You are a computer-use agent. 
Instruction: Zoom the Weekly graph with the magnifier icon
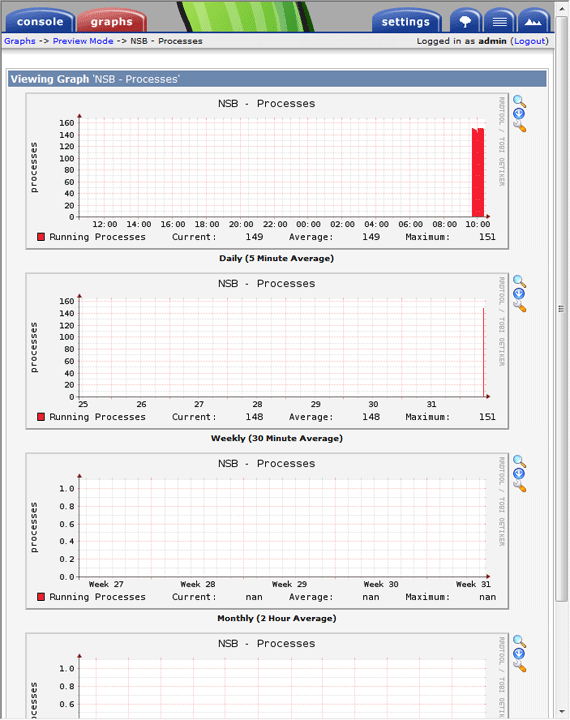point(519,281)
